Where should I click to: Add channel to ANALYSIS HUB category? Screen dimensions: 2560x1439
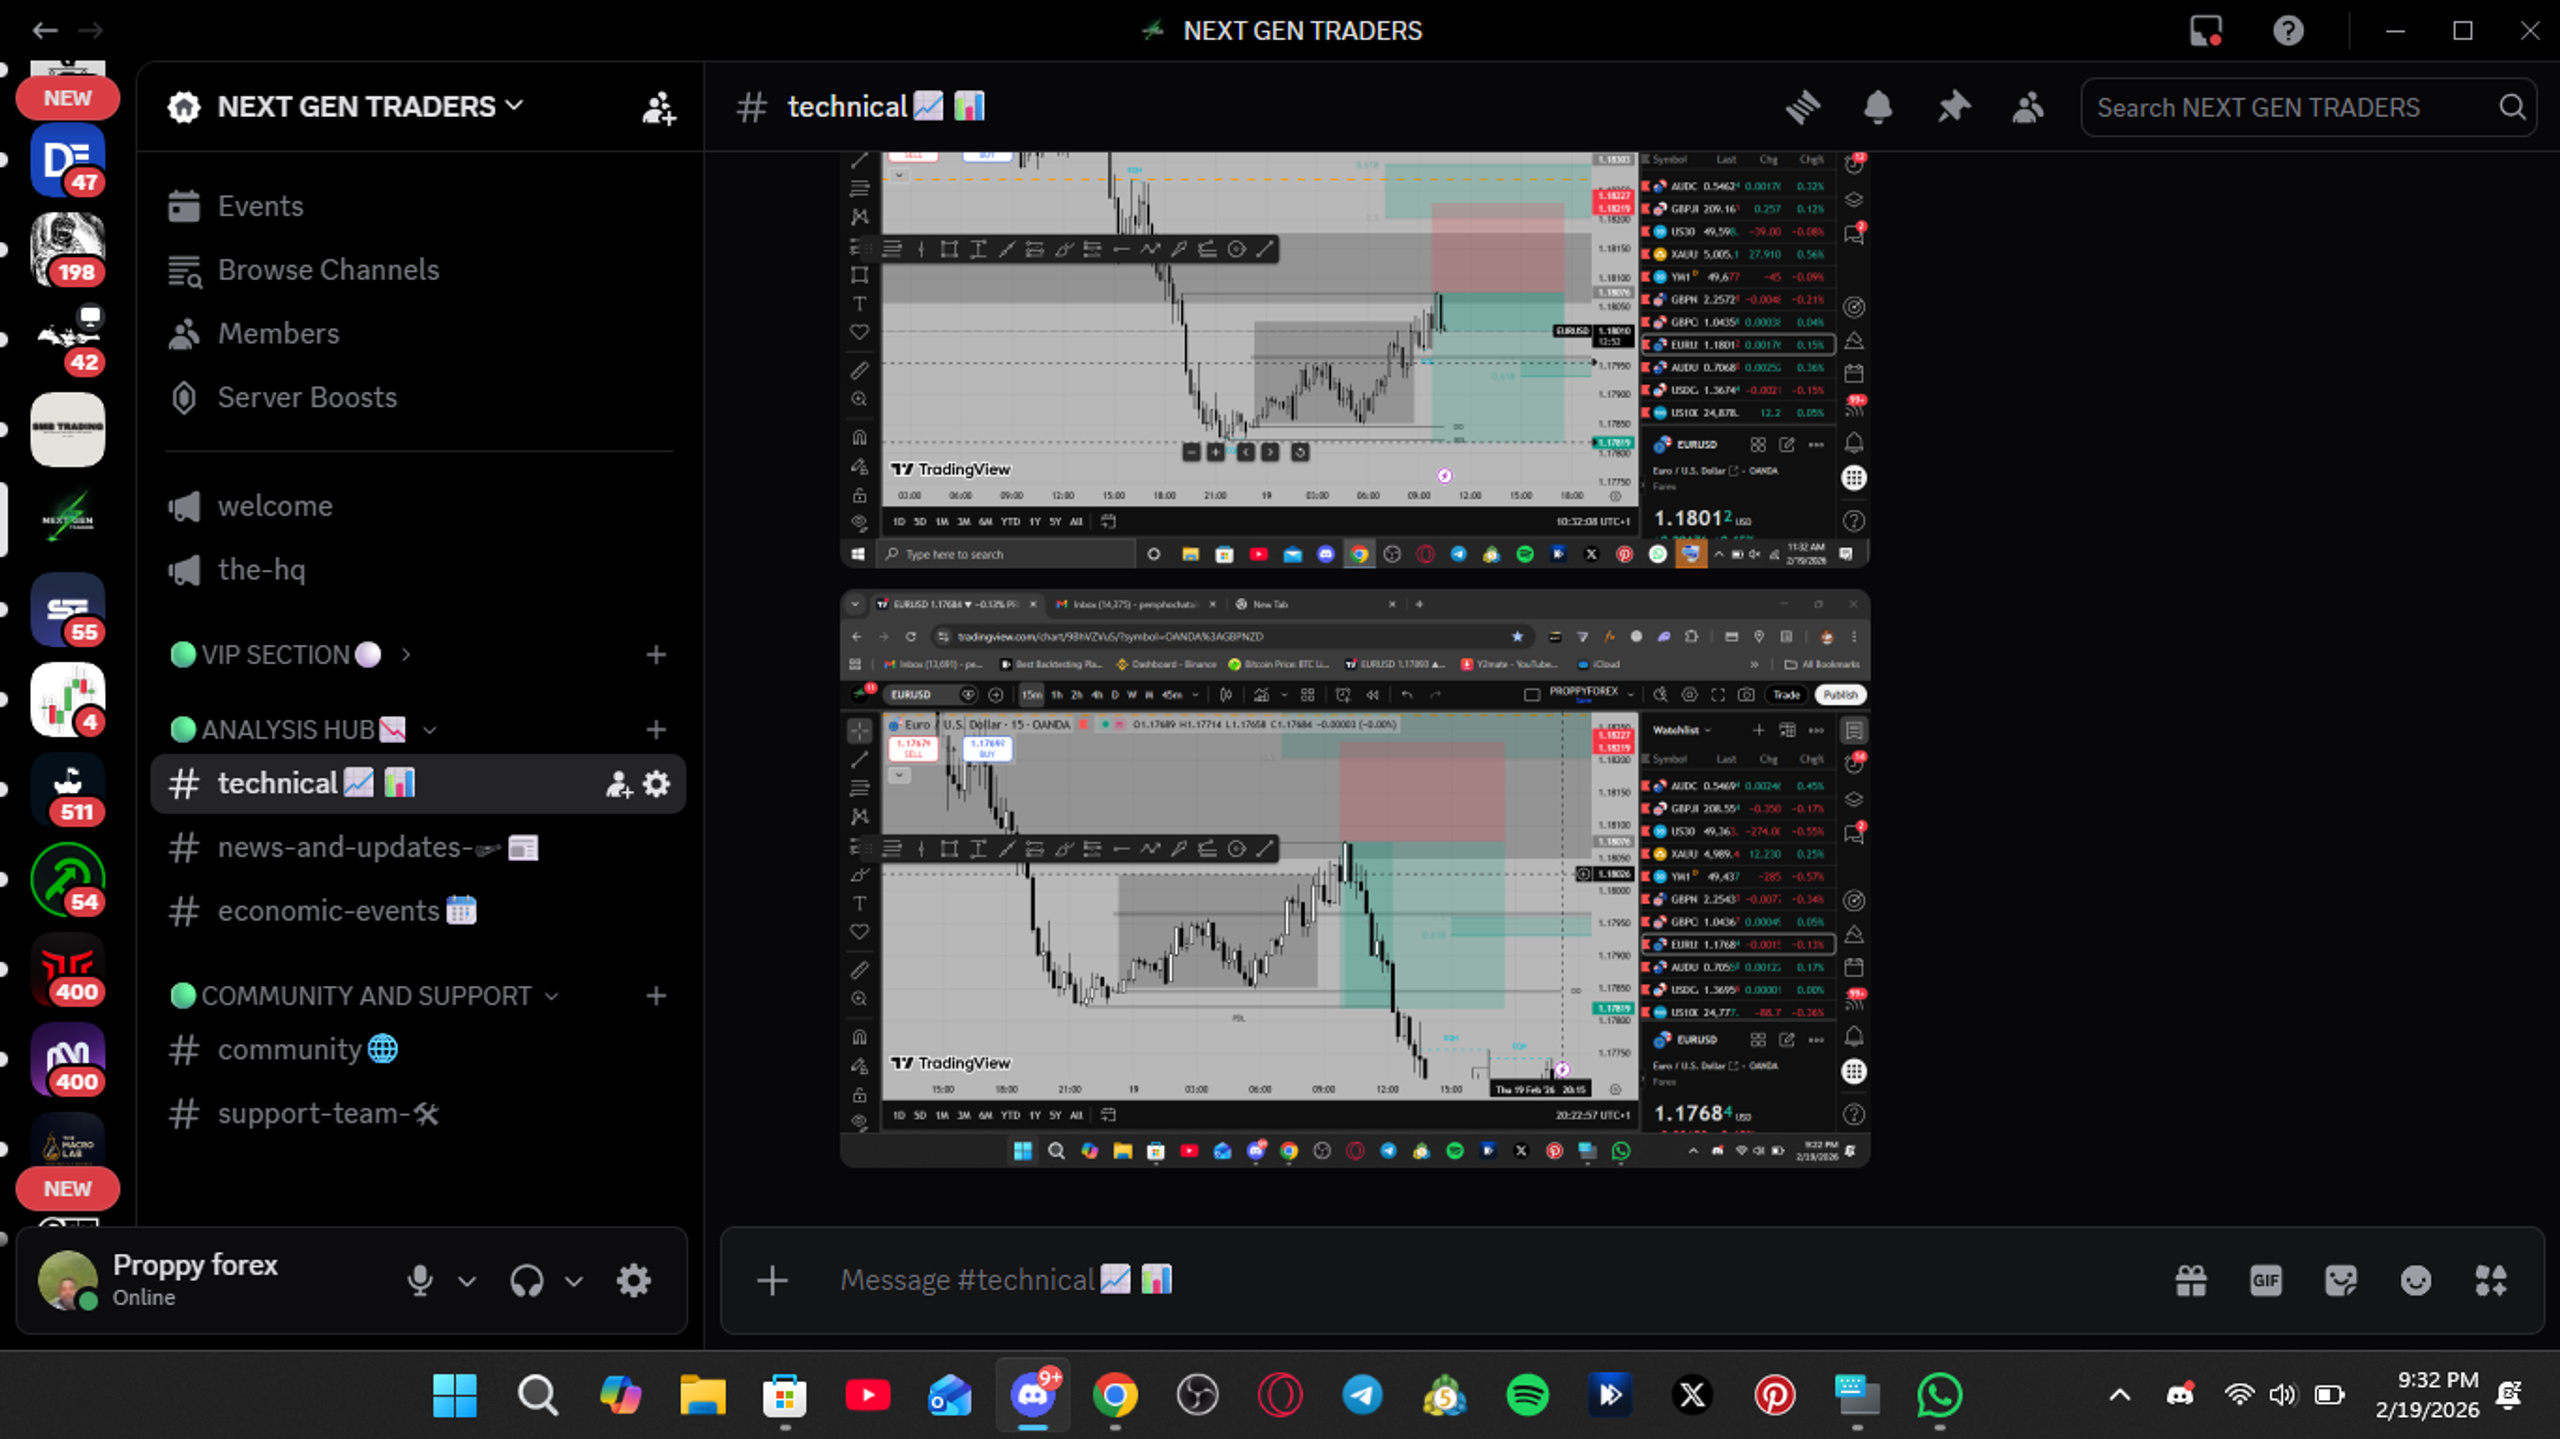click(x=656, y=730)
